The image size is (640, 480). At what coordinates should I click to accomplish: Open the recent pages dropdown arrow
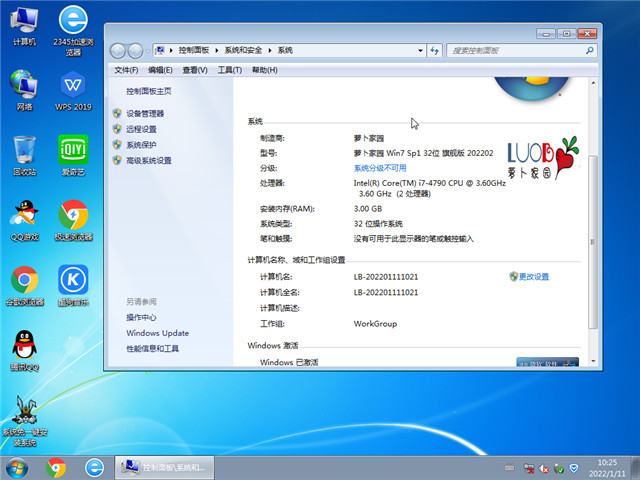[147, 51]
